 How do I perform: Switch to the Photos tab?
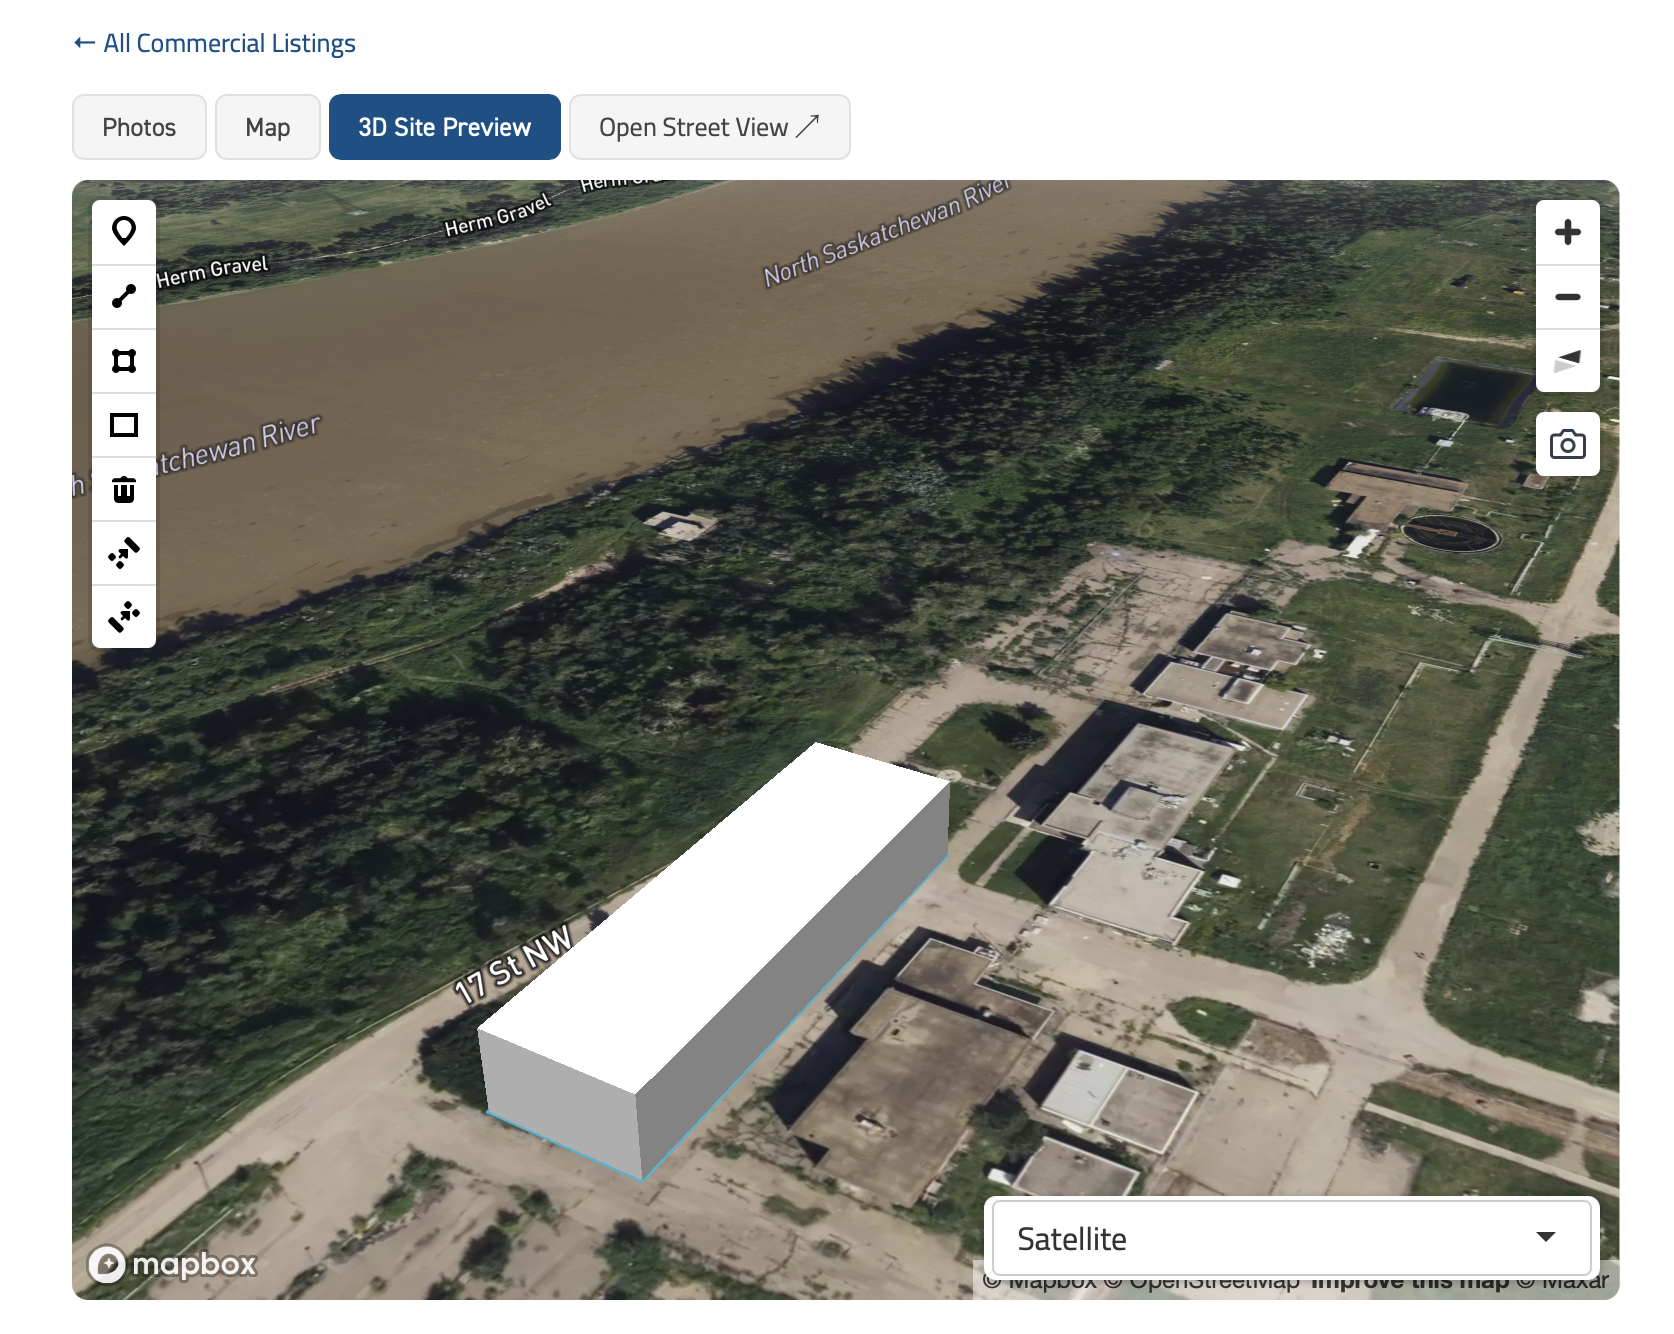pos(139,127)
